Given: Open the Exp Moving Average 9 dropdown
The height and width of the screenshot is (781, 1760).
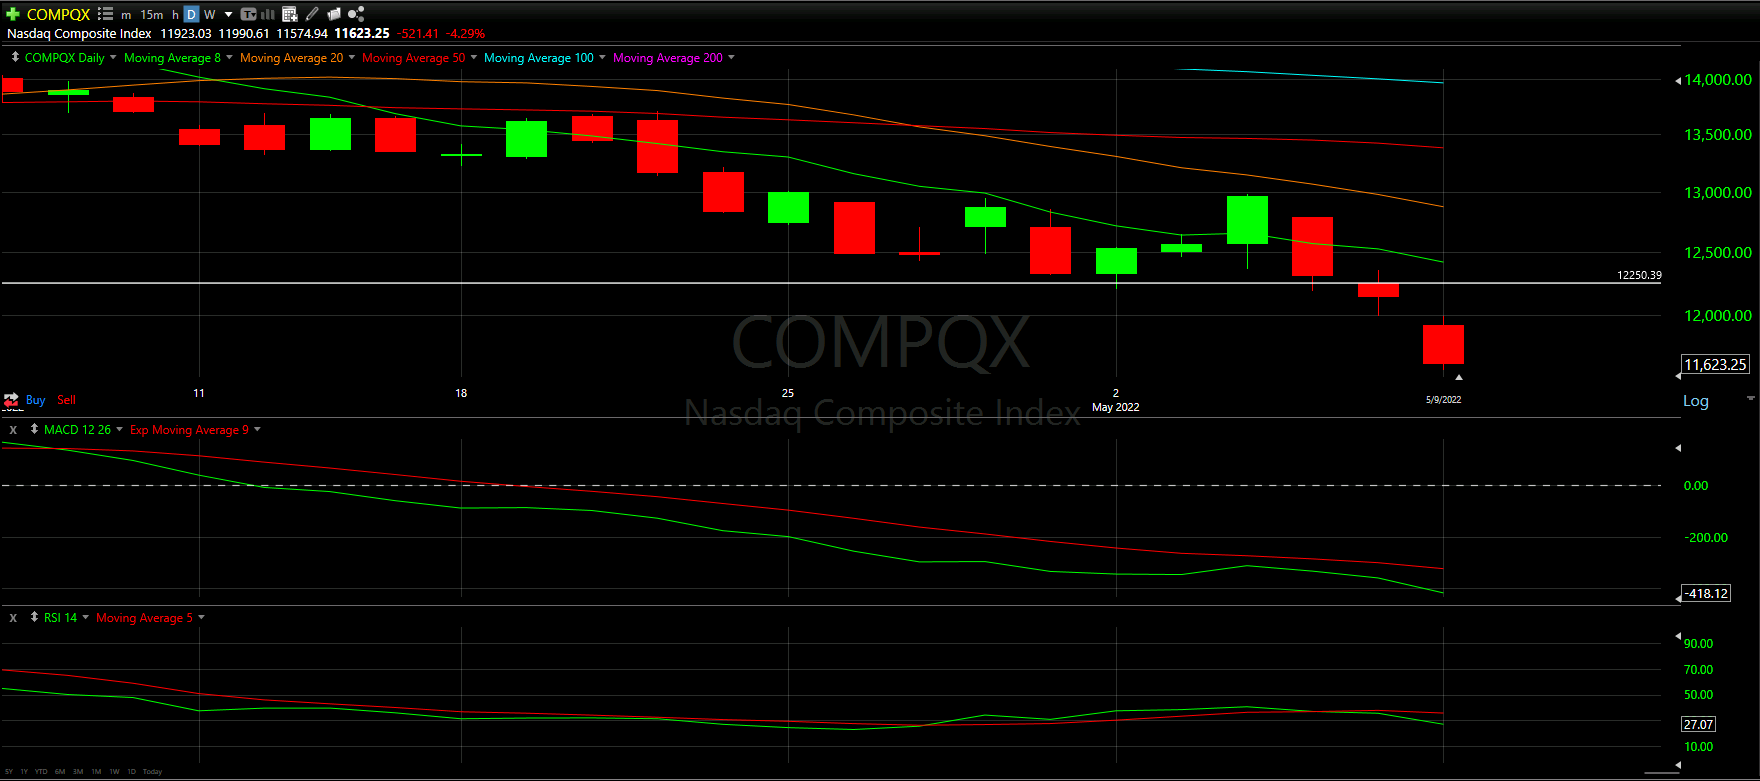Looking at the screenshot, I should pyautogui.click(x=257, y=429).
